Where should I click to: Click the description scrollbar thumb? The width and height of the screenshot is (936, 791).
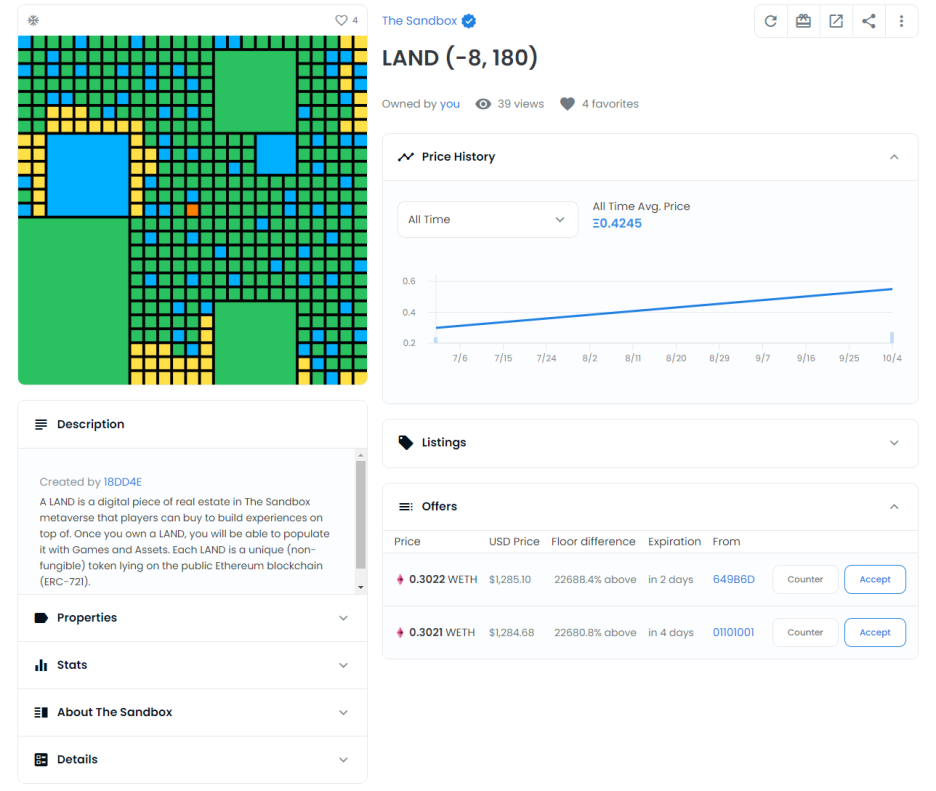click(x=361, y=515)
